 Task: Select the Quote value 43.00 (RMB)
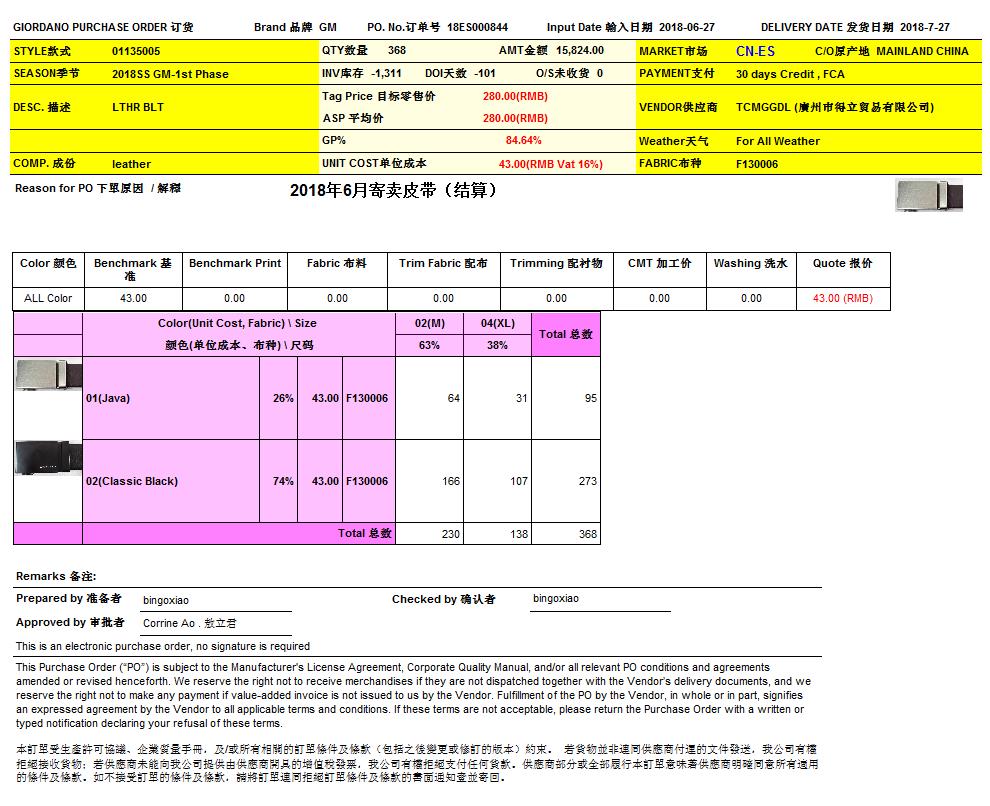tap(842, 298)
